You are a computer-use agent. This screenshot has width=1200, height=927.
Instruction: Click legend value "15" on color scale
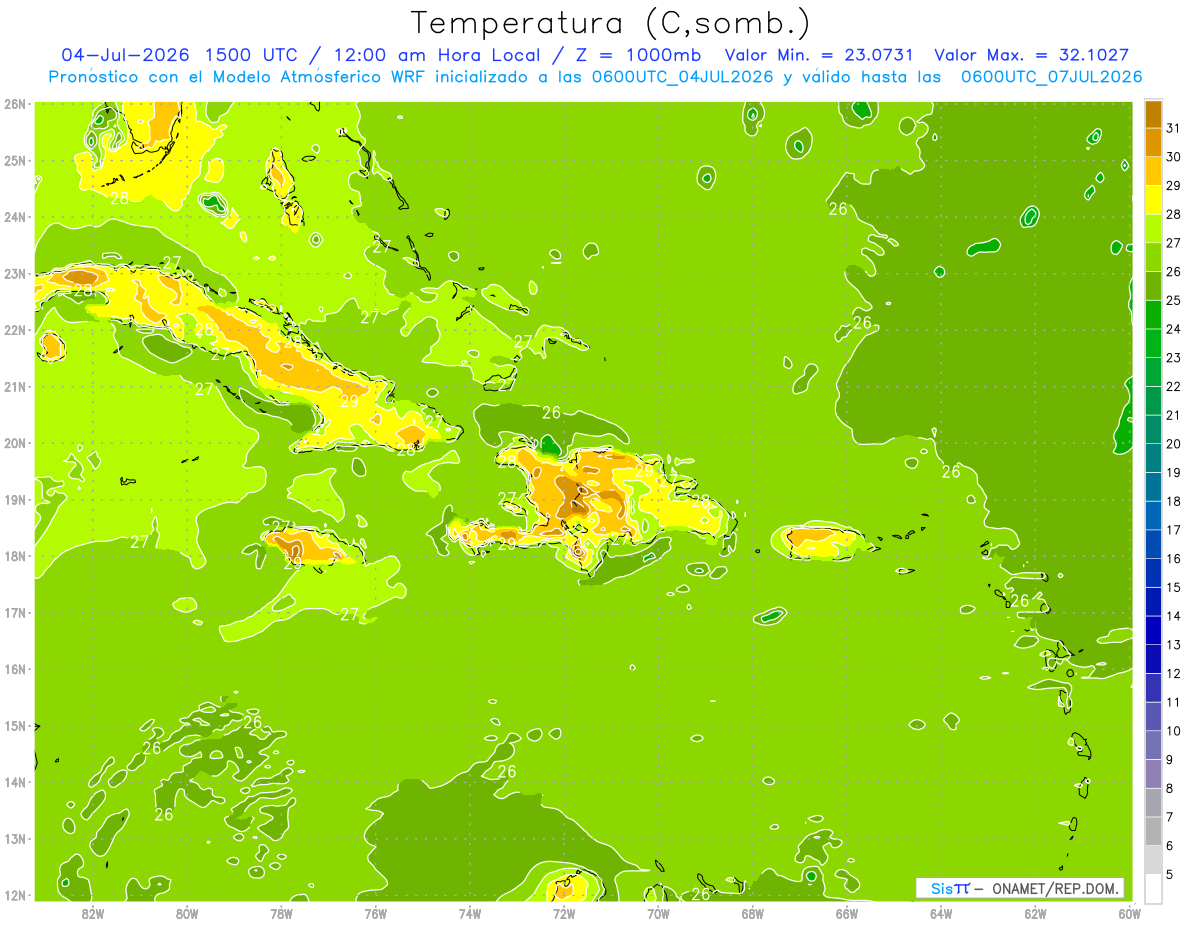(x=1173, y=588)
